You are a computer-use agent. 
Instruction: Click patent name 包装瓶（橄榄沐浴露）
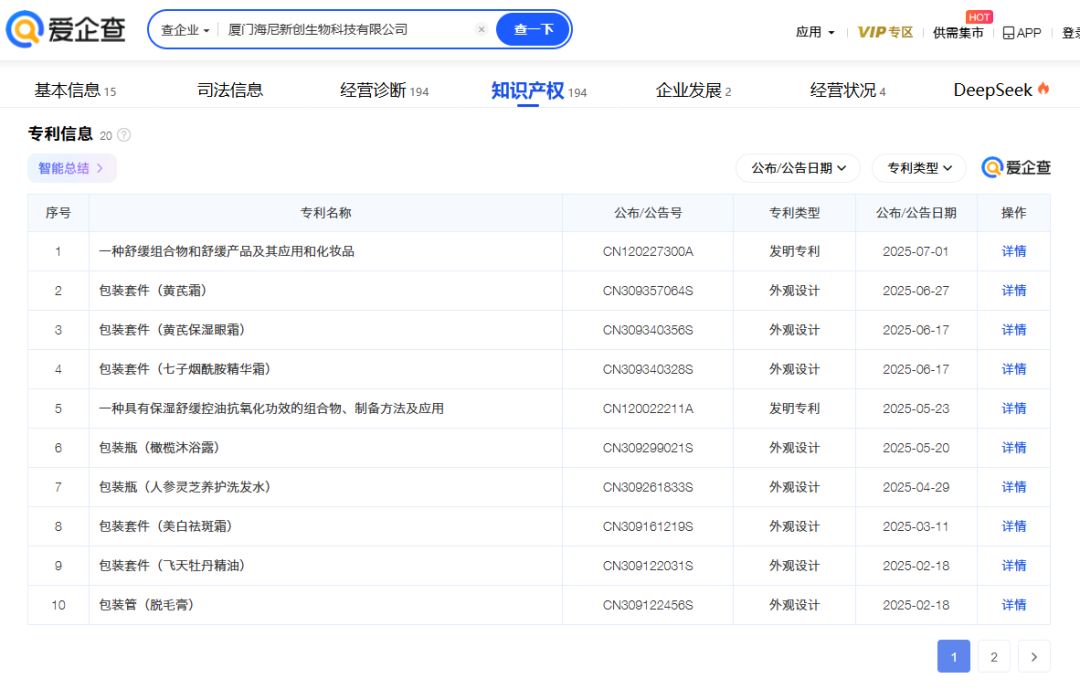point(160,448)
